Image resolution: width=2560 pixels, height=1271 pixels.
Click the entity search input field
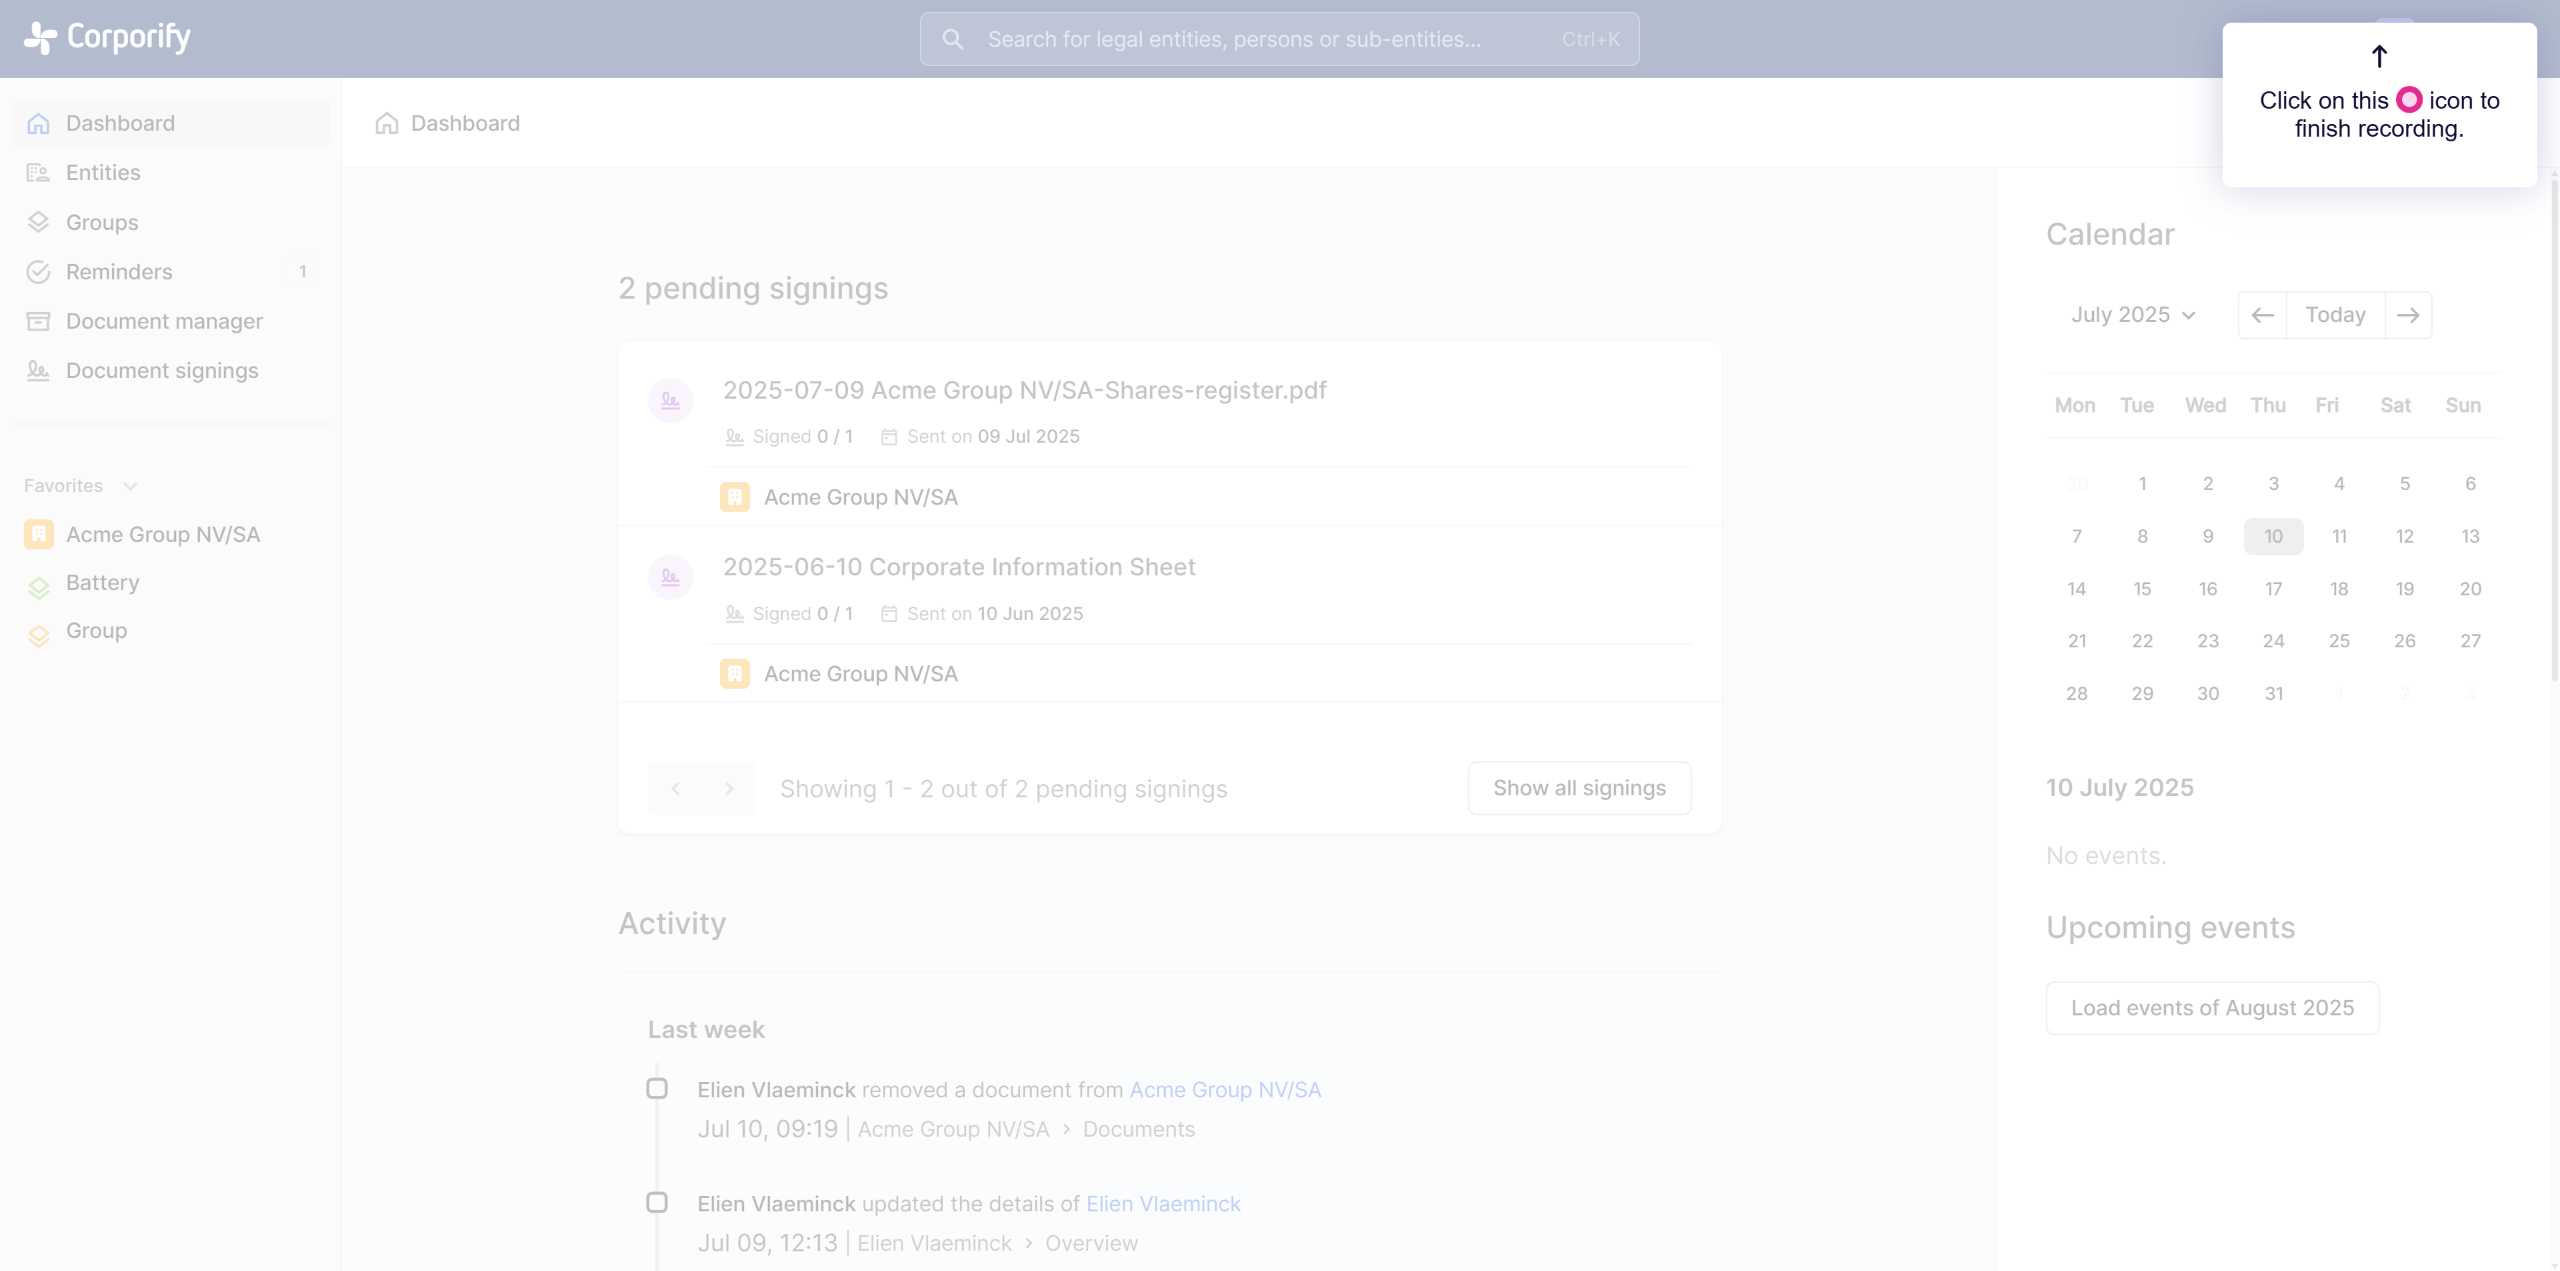(x=1234, y=39)
